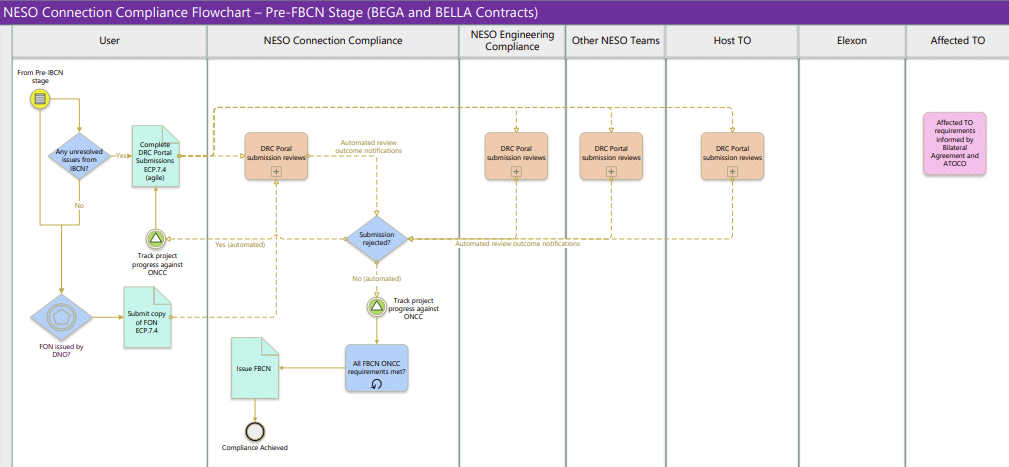
Task: Click the green triangle event below Submission rejected
Action: pos(377,307)
